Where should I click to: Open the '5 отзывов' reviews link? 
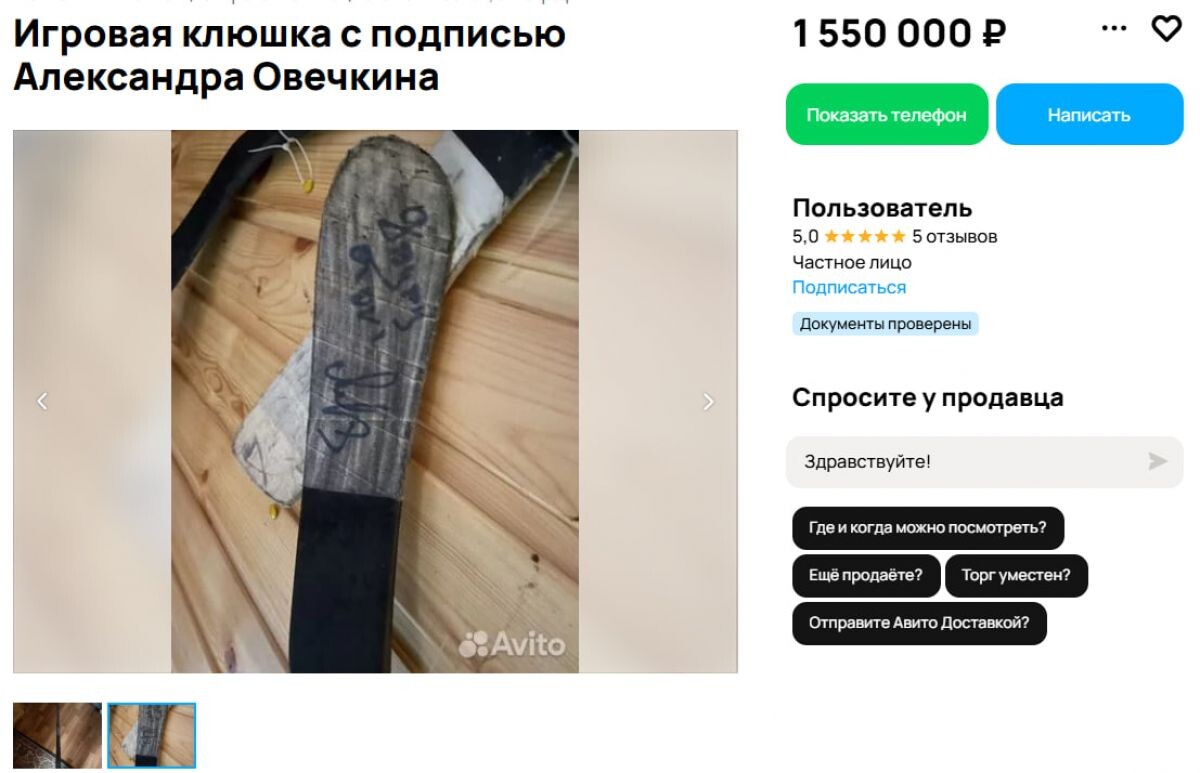coord(954,237)
